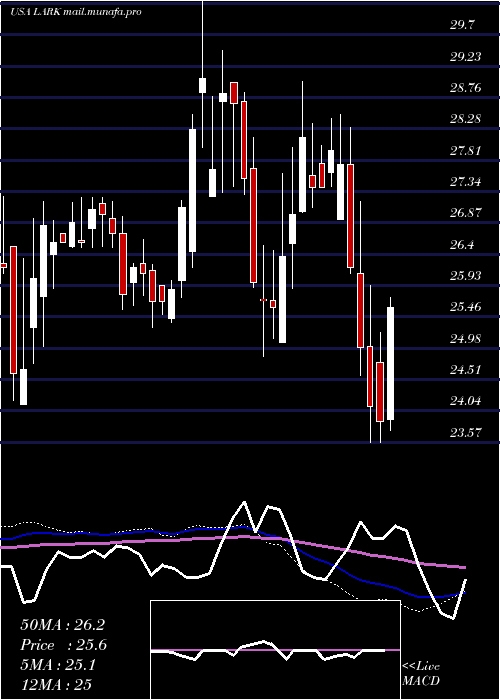The image size is (500, 700).
Task: Select the 26.4 price axis label
Action: (462, 245)
